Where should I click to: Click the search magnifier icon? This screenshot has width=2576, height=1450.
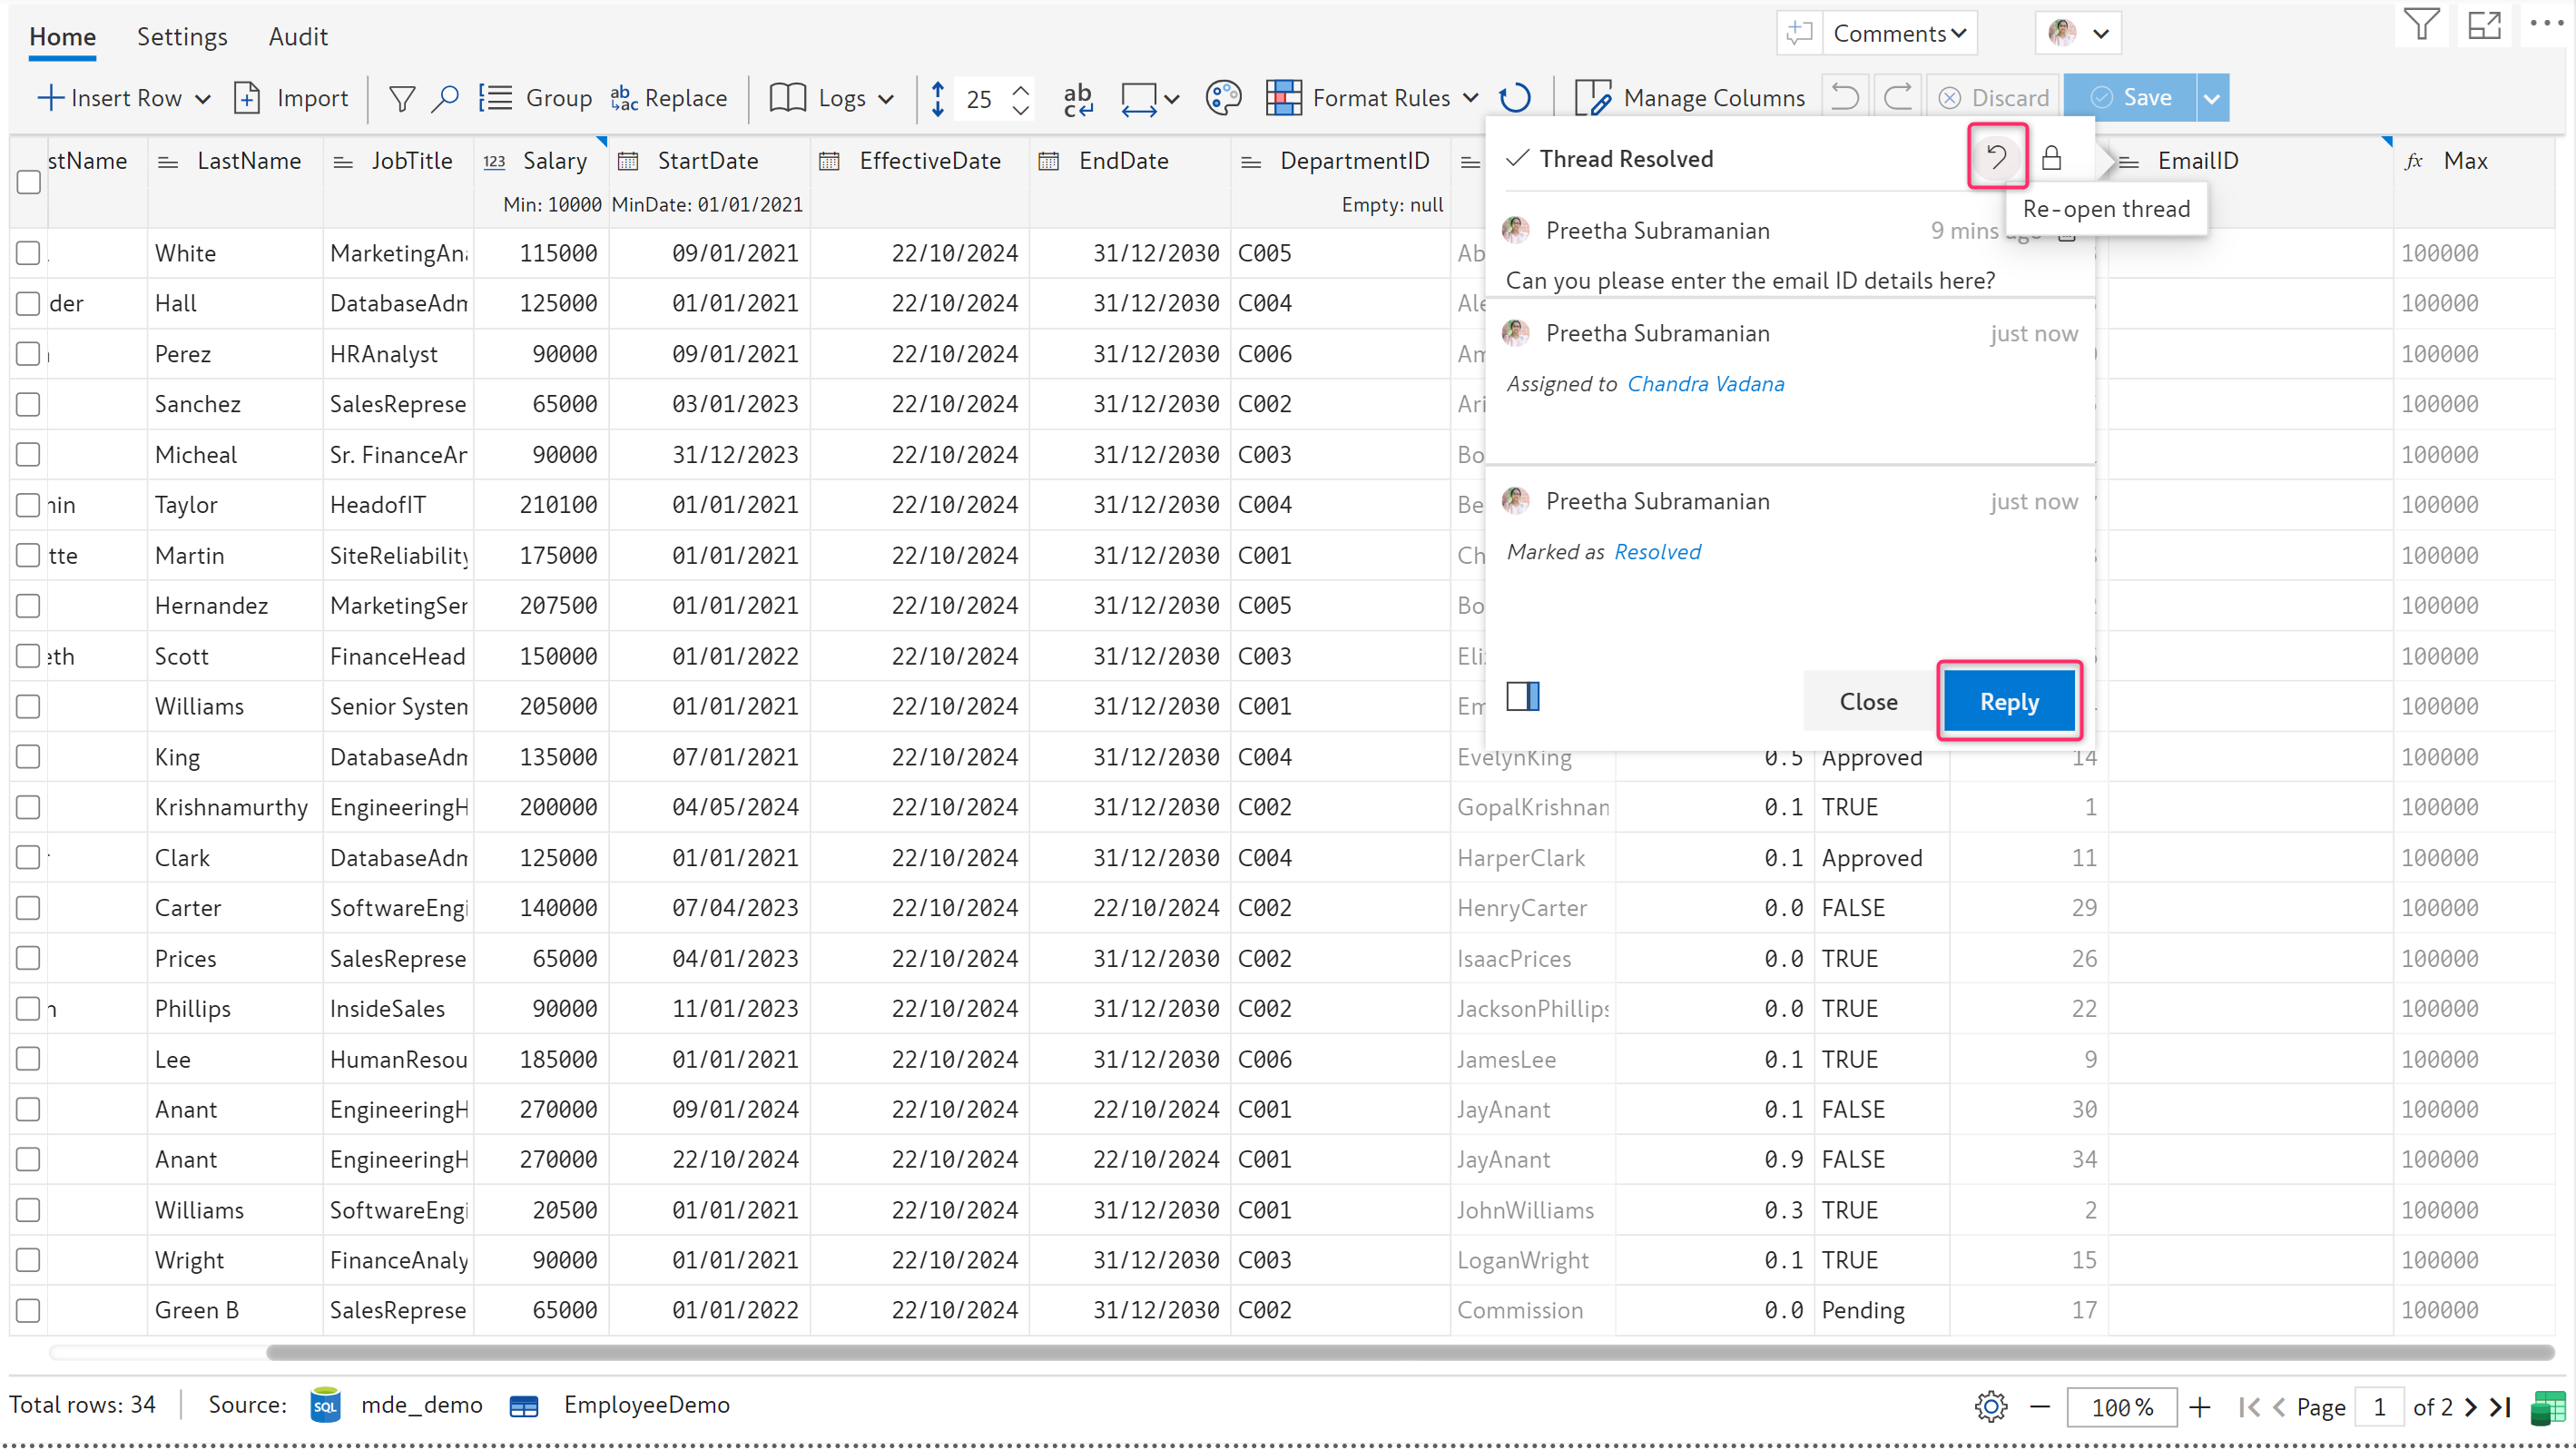[x=445, y=98]
